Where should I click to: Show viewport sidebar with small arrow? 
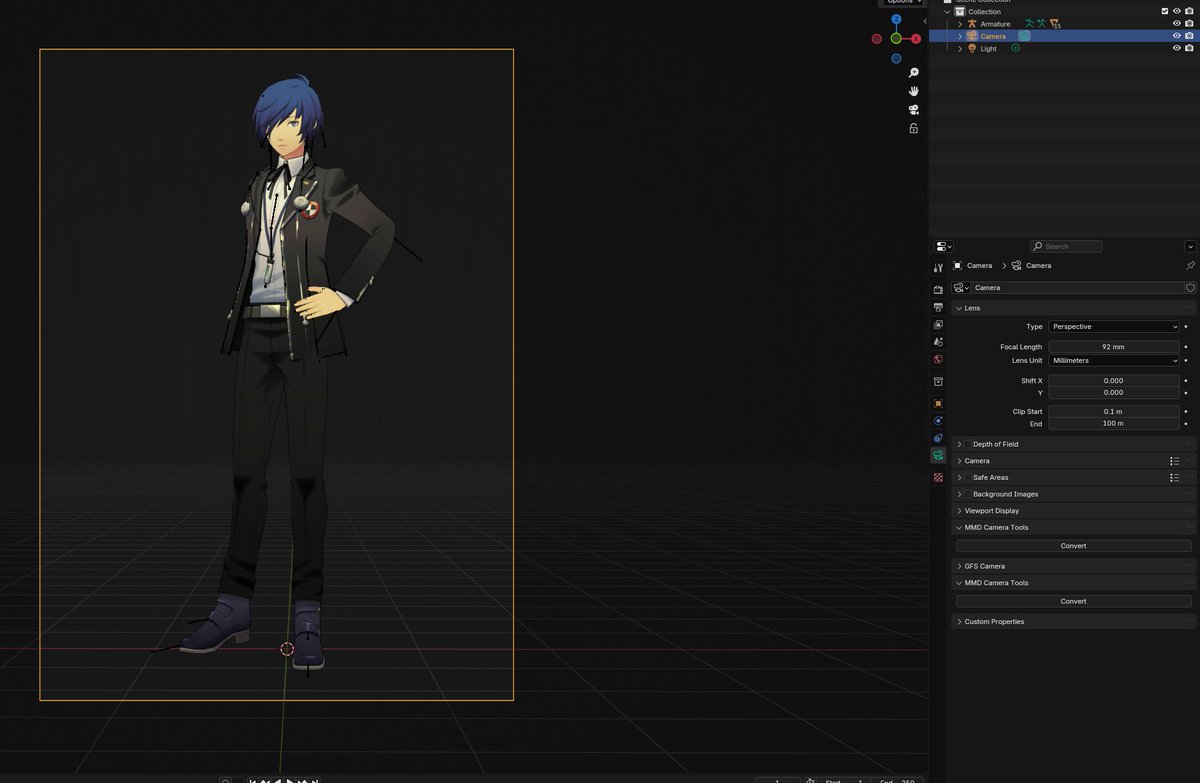(x=924, y=21)
